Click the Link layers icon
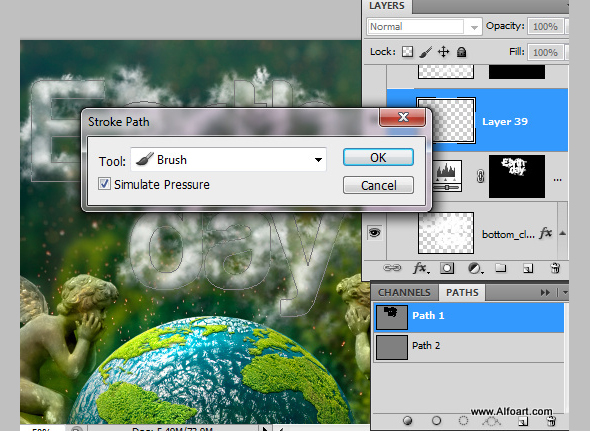 click(392, 268)
